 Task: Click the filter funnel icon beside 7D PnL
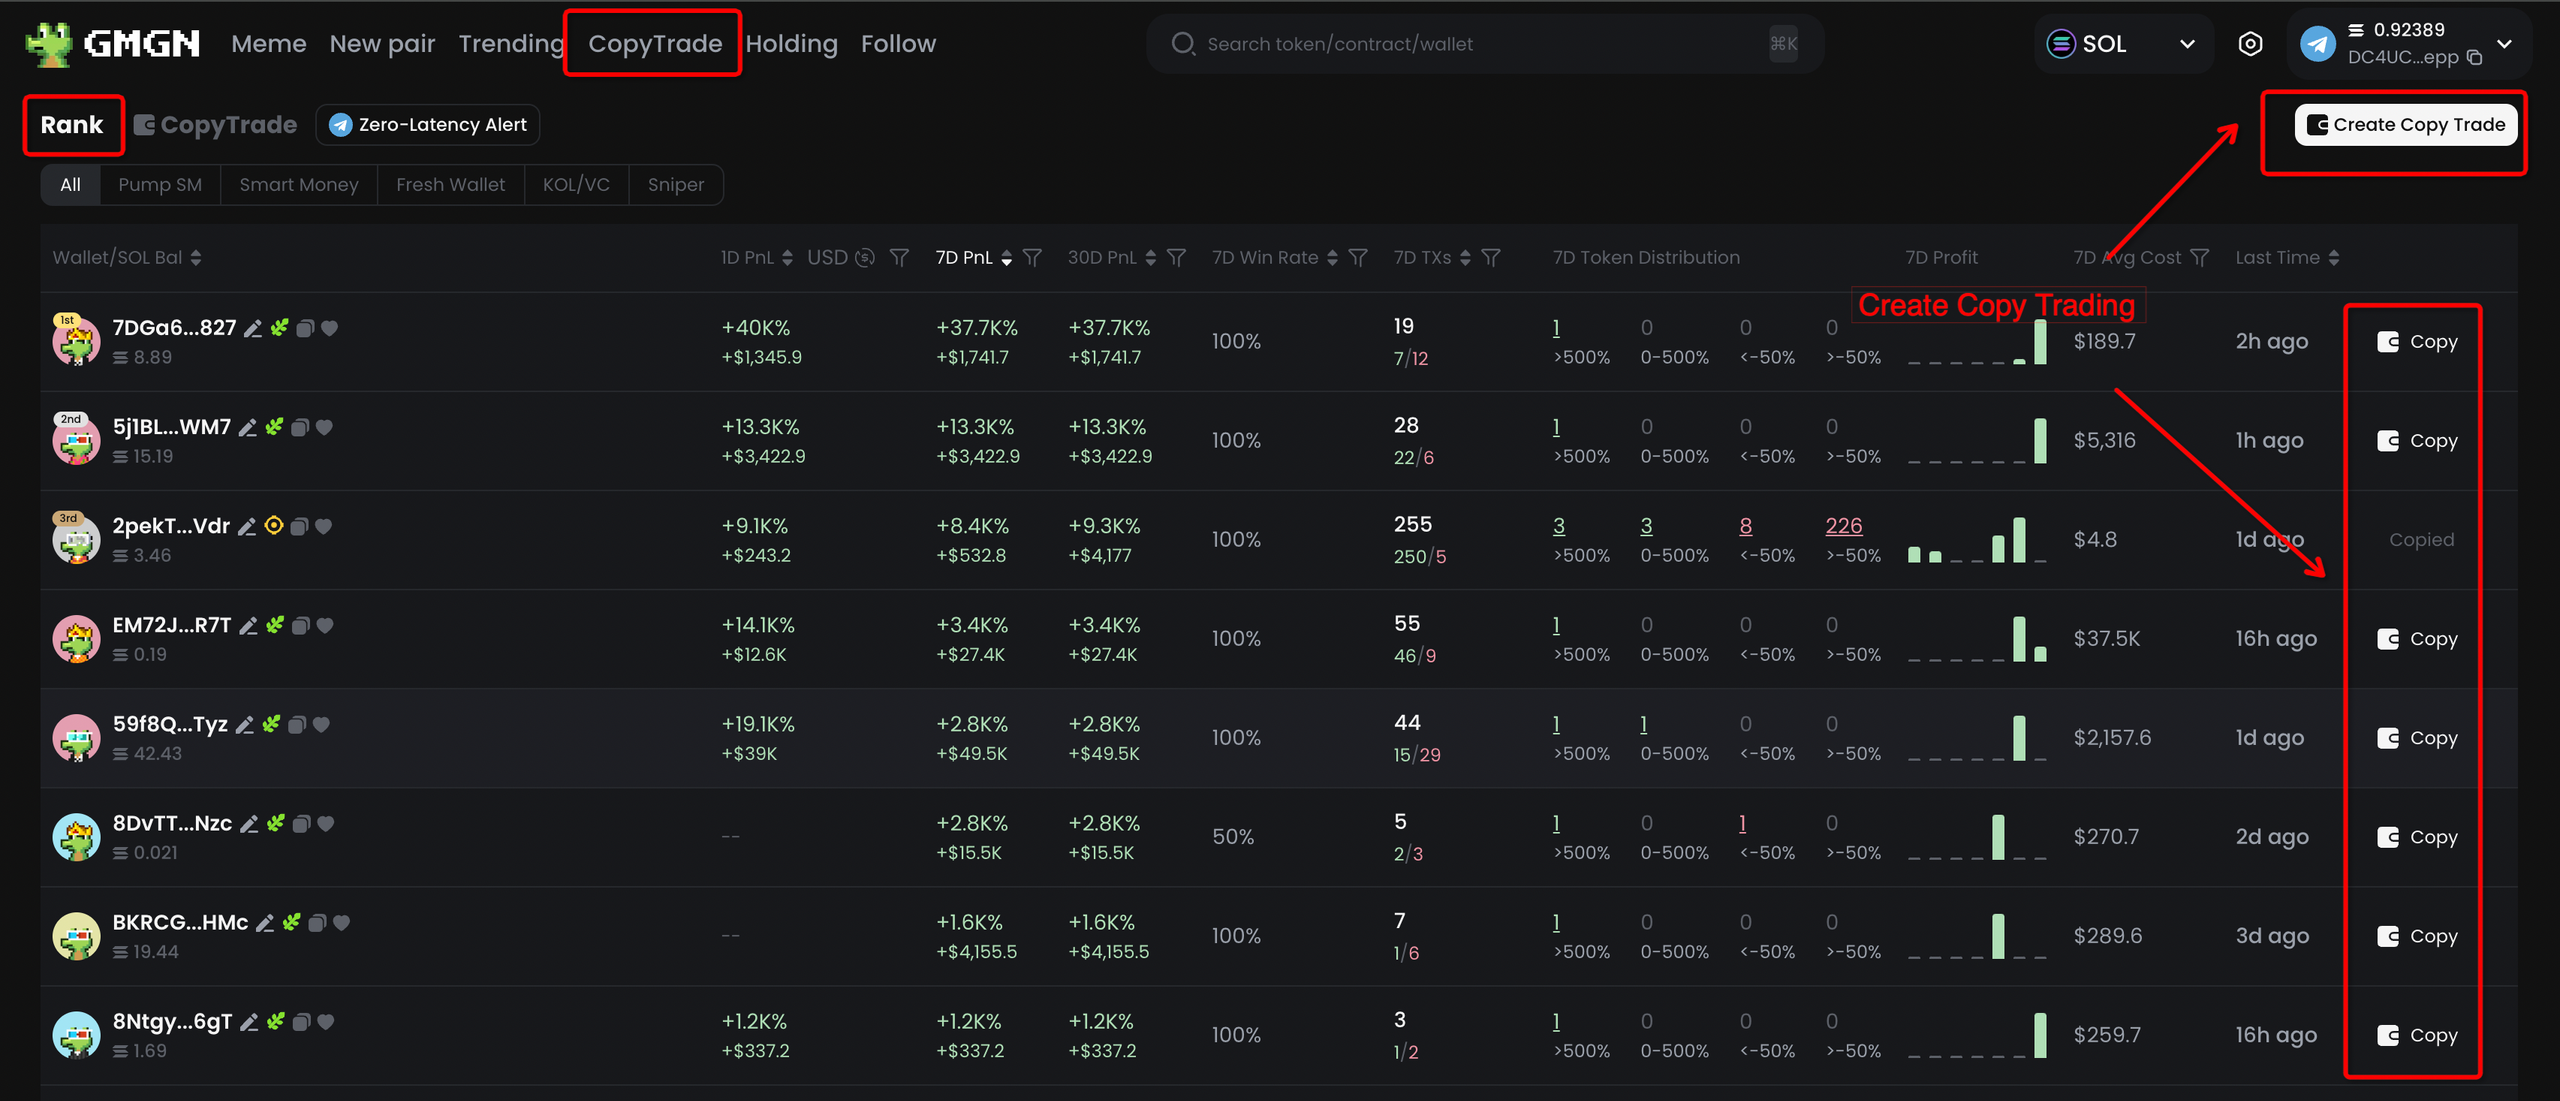1032,258
